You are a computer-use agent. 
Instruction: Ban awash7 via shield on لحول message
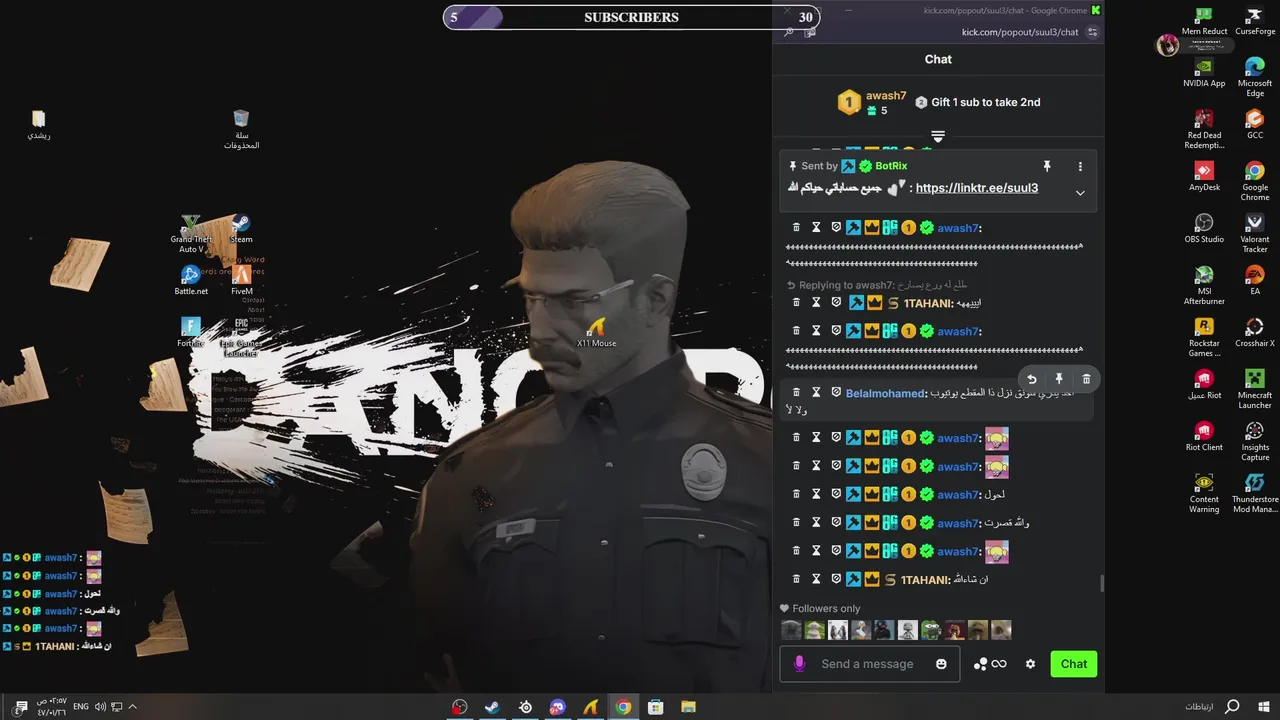coord(836,494)
